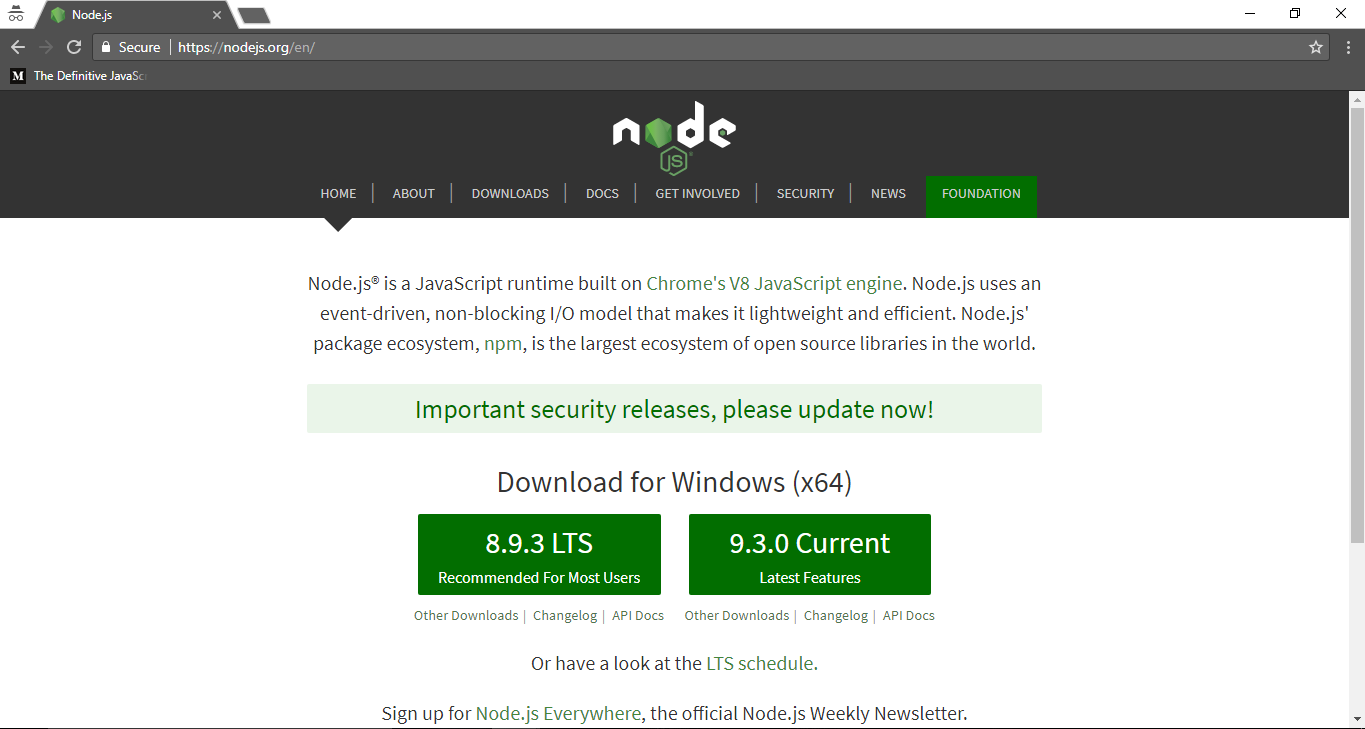The height and width of the screenshot is (729, 1365).
Task: Click the vertical page scrollbar thumb
Action: 1357,326
